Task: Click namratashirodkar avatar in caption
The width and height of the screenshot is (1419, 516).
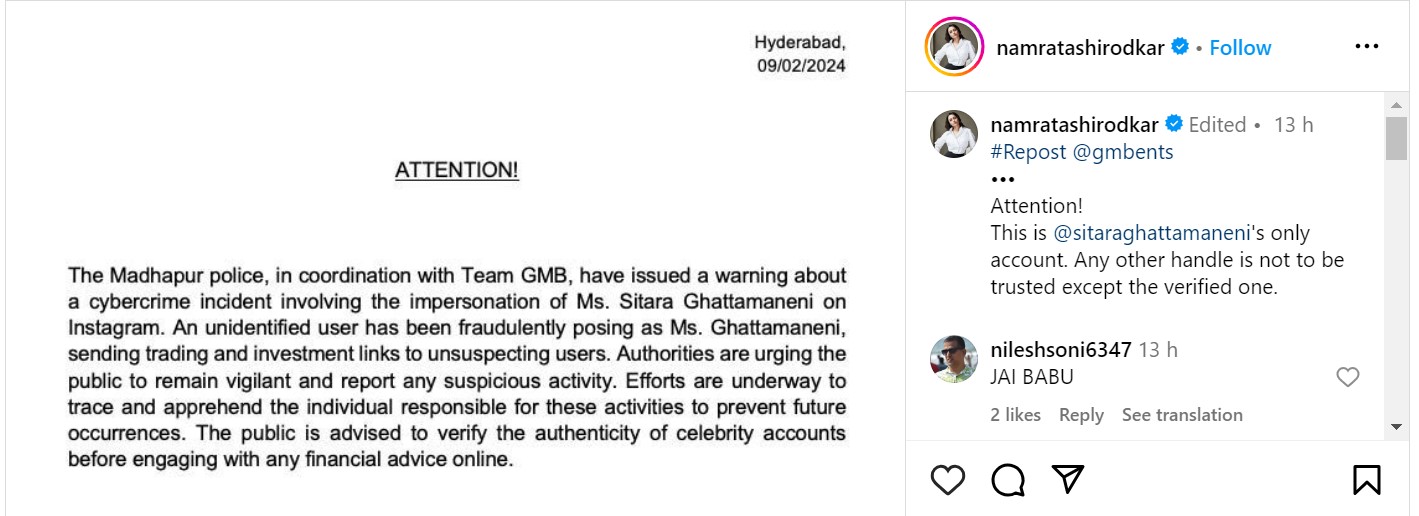Action: click(x=953, y=134)
